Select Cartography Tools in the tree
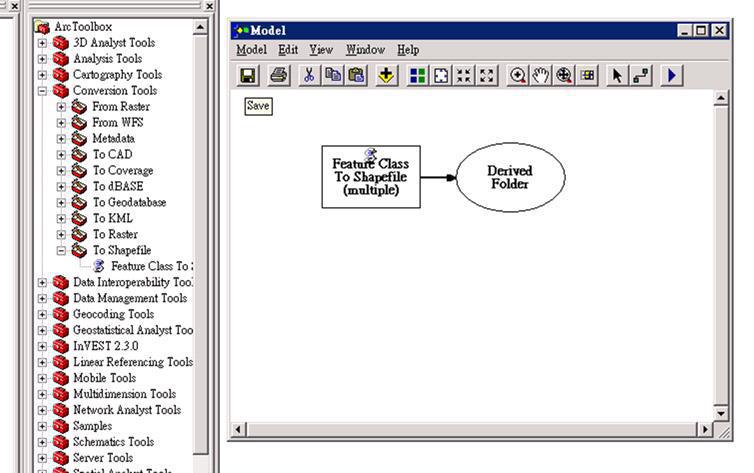The width and height of the screenshot is (754, 473). point(117,75)
